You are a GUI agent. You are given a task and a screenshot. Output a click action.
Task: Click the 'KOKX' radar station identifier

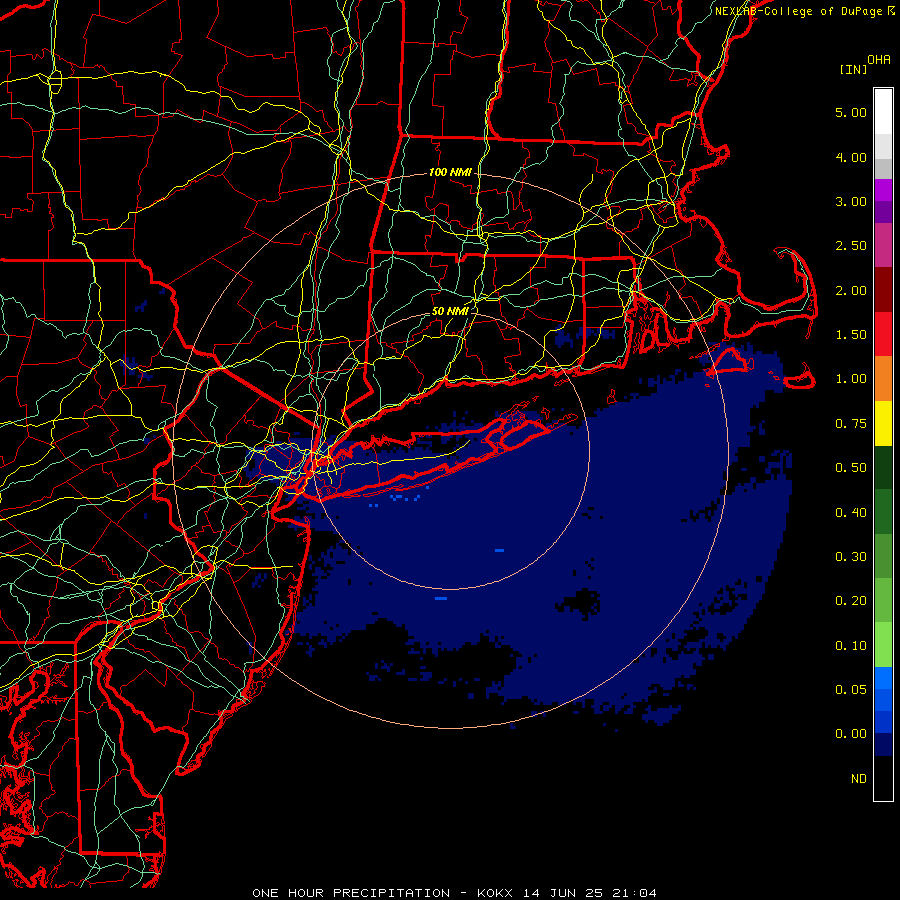click(x=496, y=893)
